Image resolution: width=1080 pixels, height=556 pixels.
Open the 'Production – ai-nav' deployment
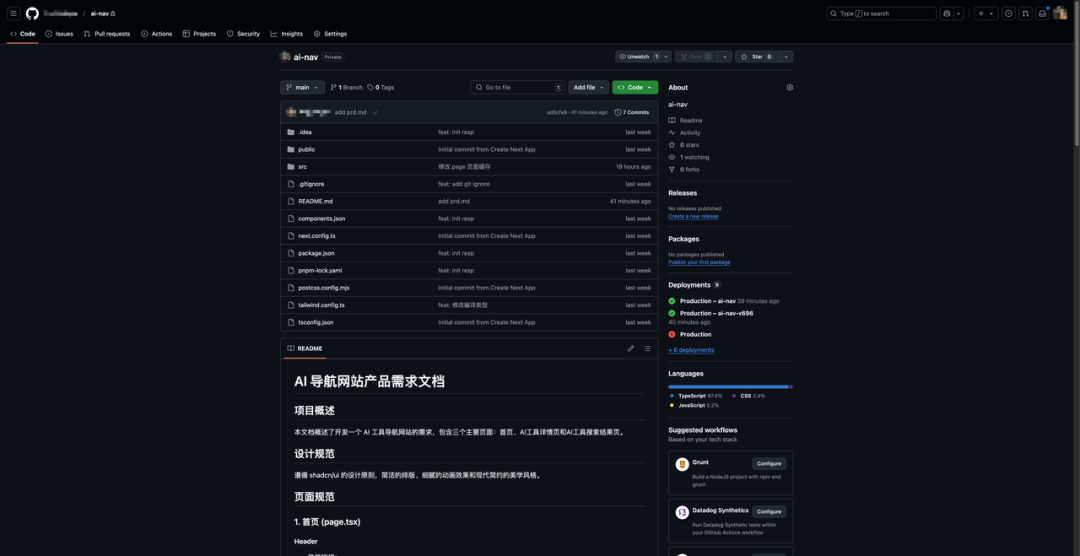tap(708, 301)
